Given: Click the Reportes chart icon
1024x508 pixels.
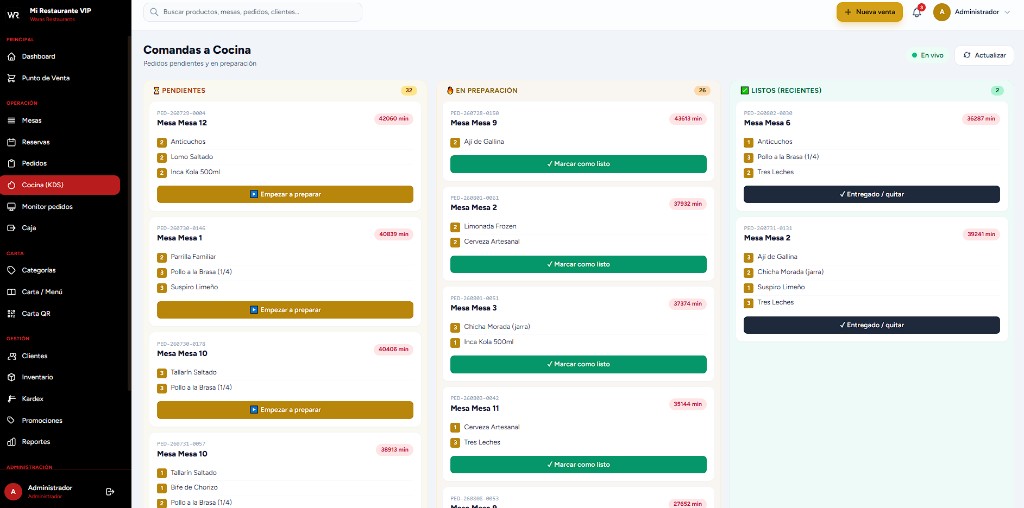Looking at the screenshot, I should pos(11,441).
